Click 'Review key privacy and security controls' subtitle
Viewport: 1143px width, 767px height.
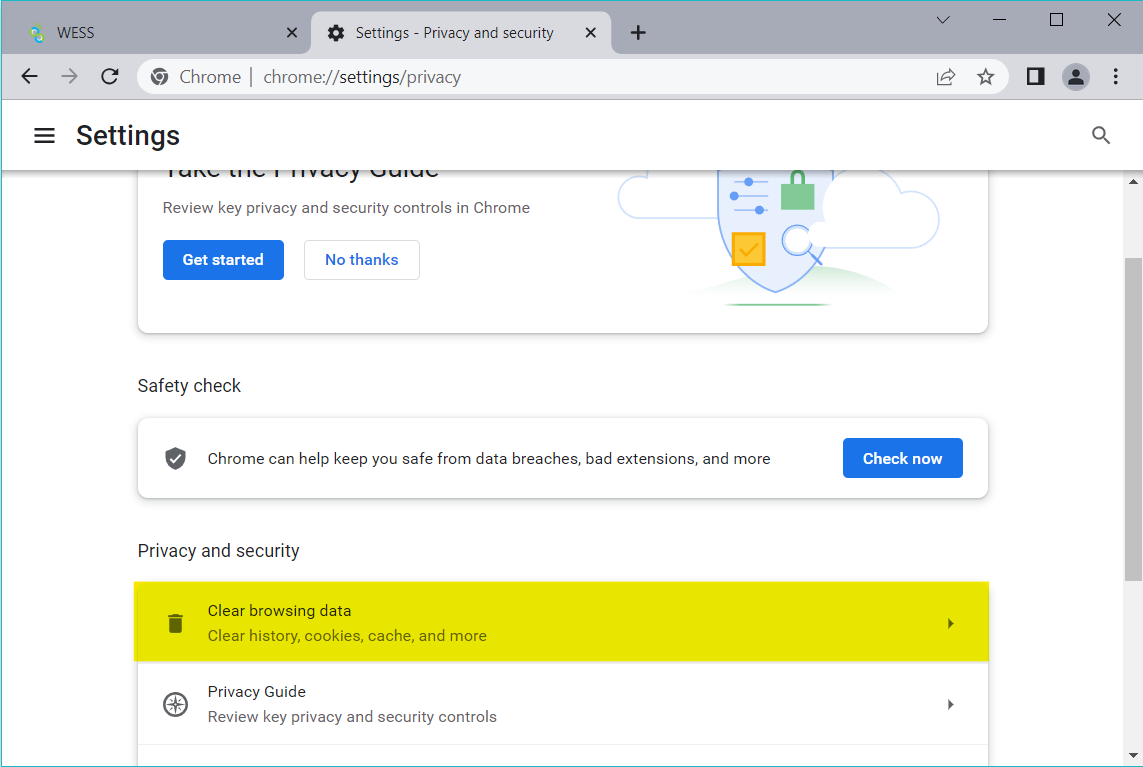point(352,717)
